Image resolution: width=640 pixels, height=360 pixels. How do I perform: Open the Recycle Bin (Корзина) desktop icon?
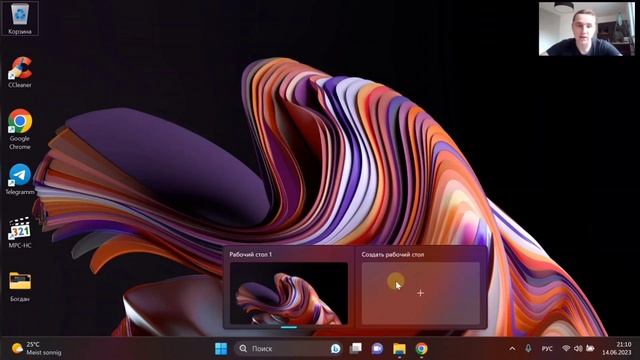(x=20, y=18)
